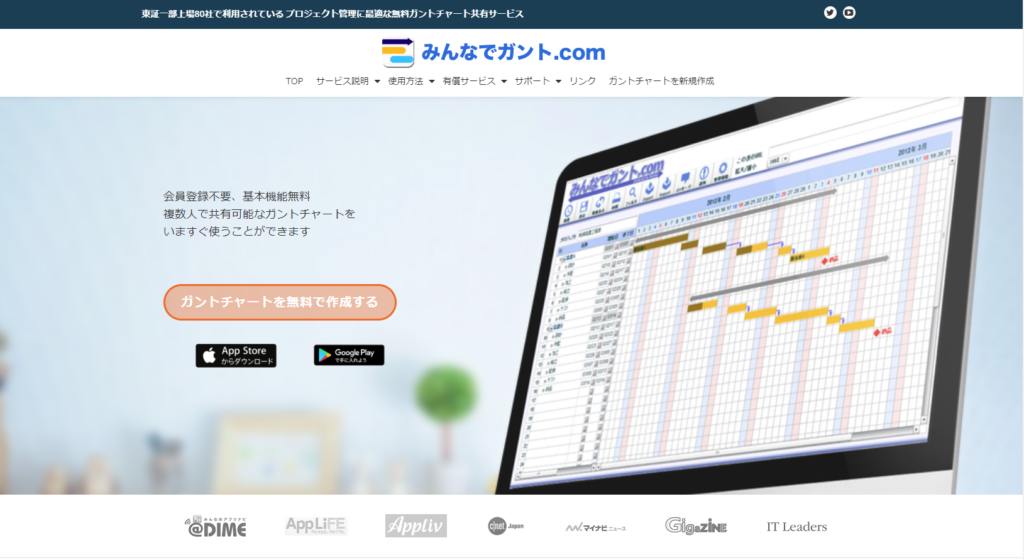Click the IT Leaders logo

tap(796, 527)
